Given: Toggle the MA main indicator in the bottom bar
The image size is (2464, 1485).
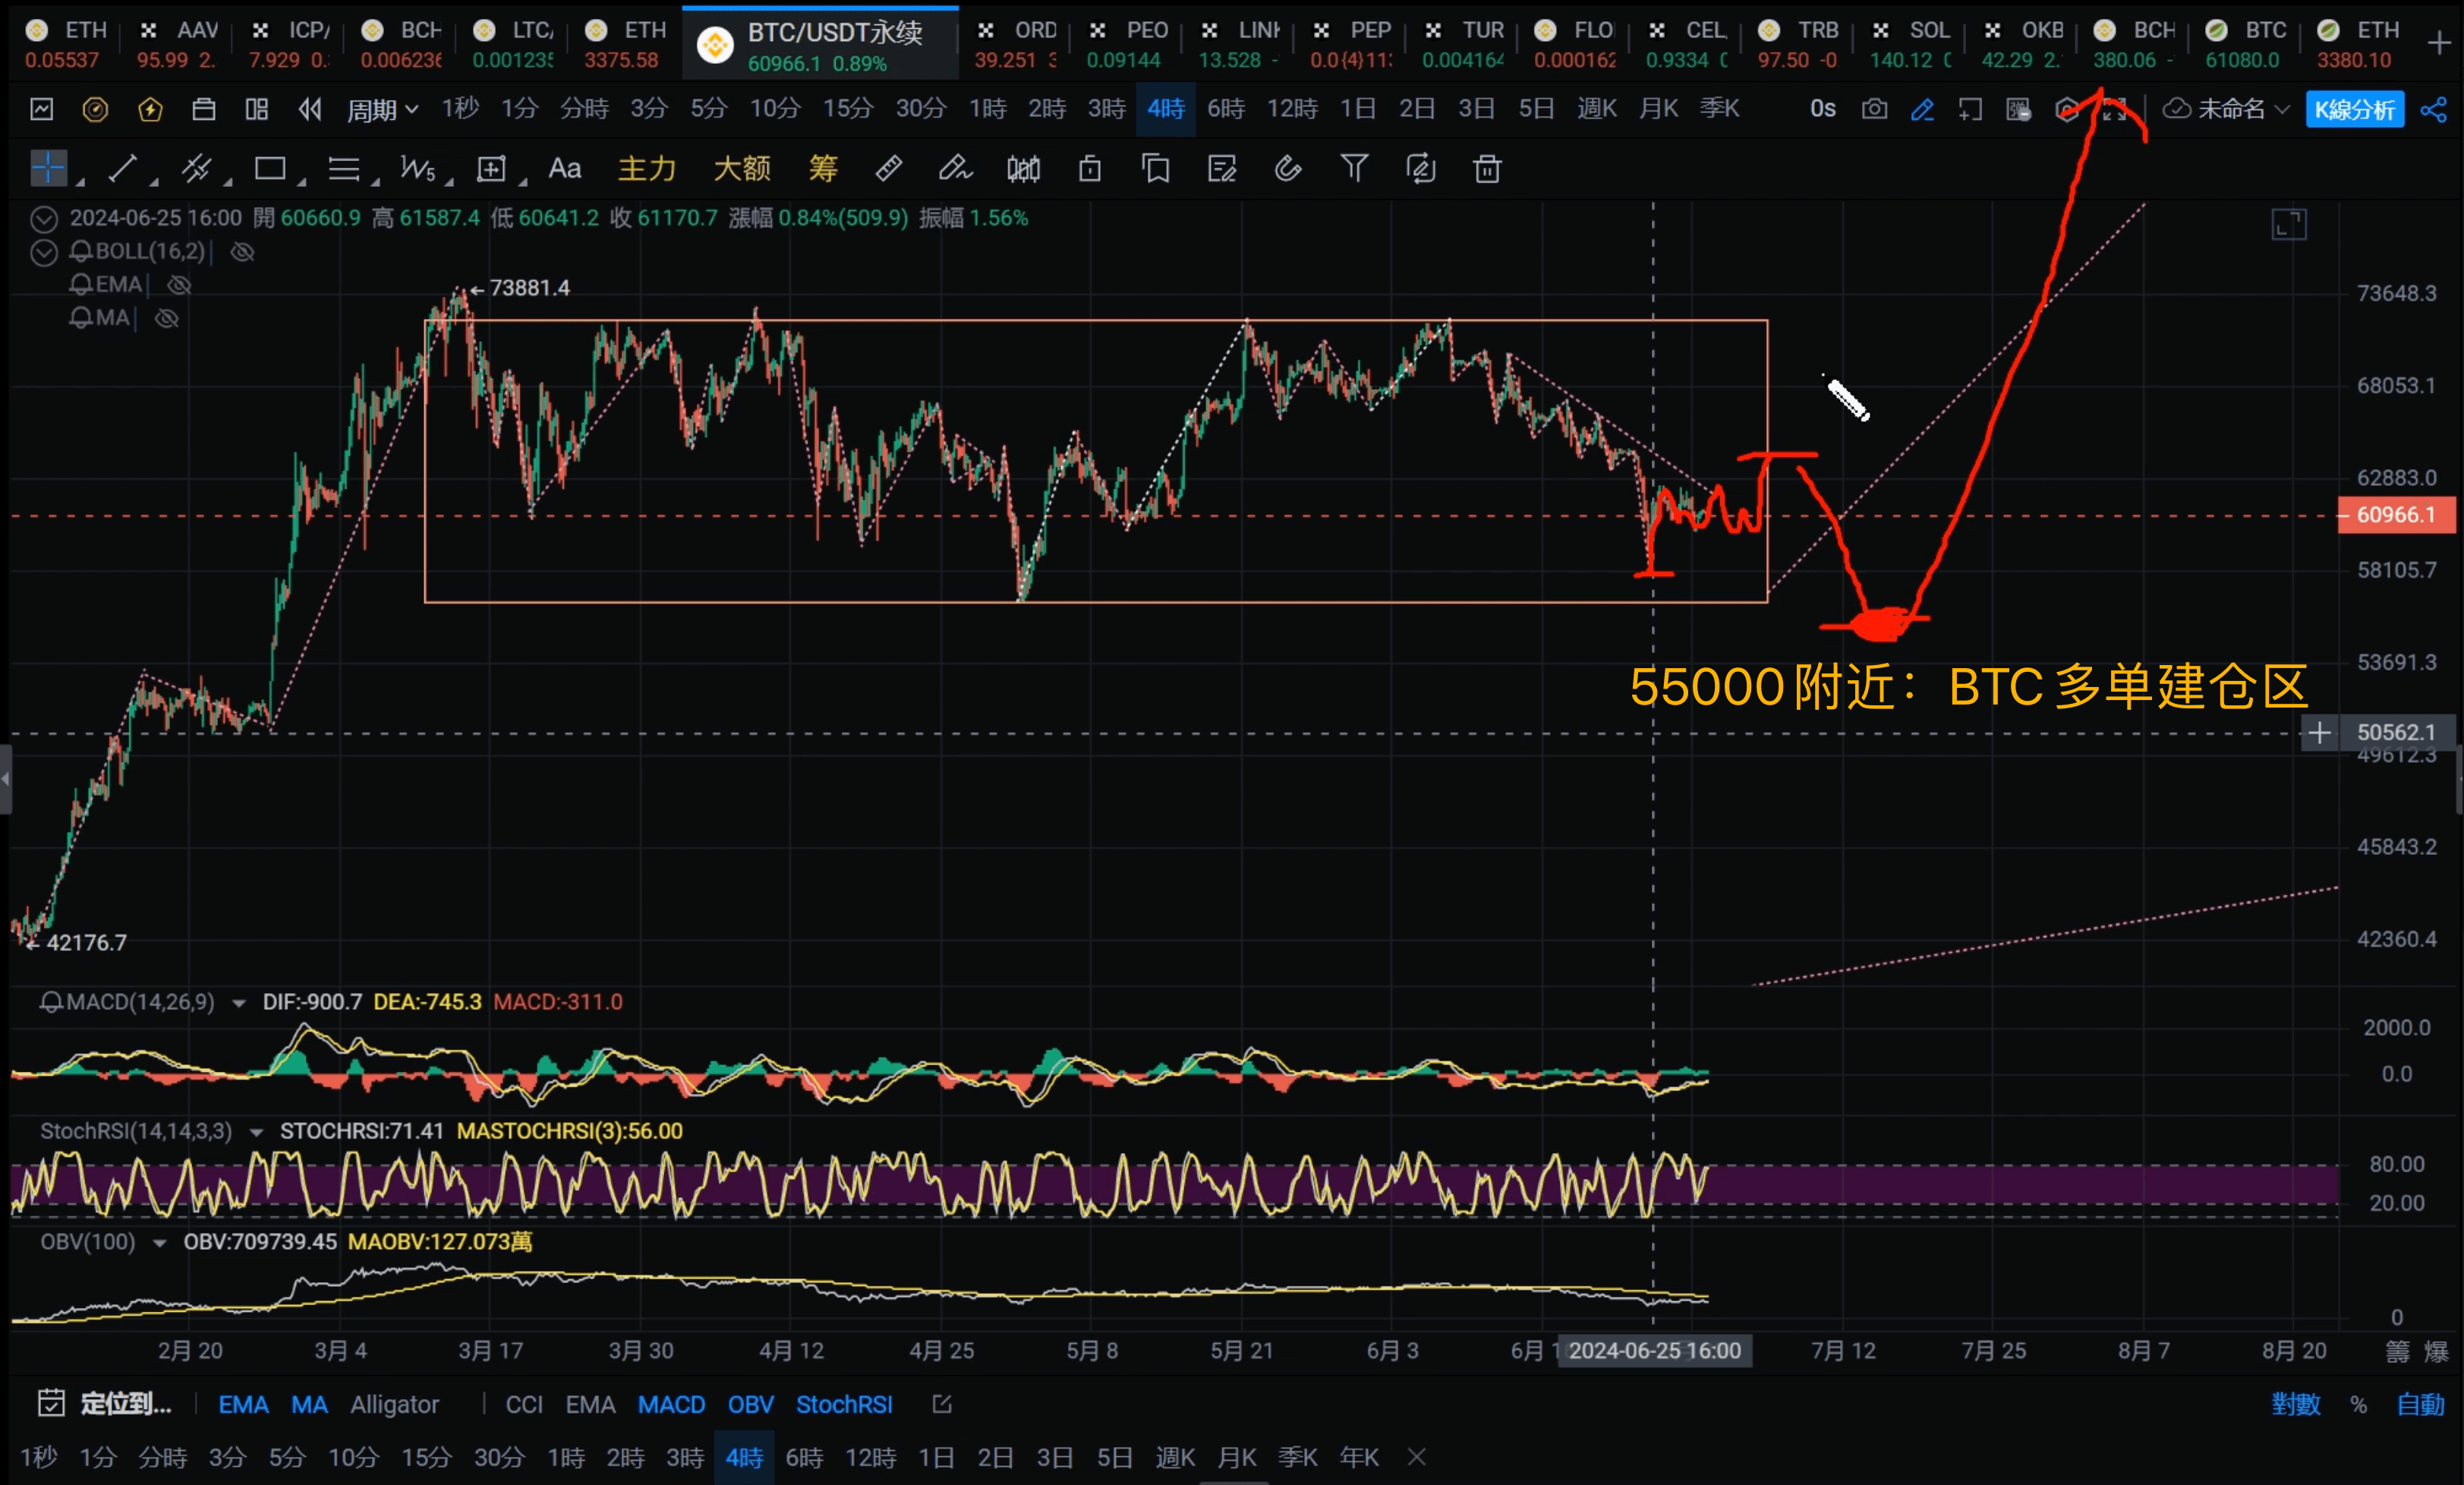Looking at the screenshot, I should 309,1404.
